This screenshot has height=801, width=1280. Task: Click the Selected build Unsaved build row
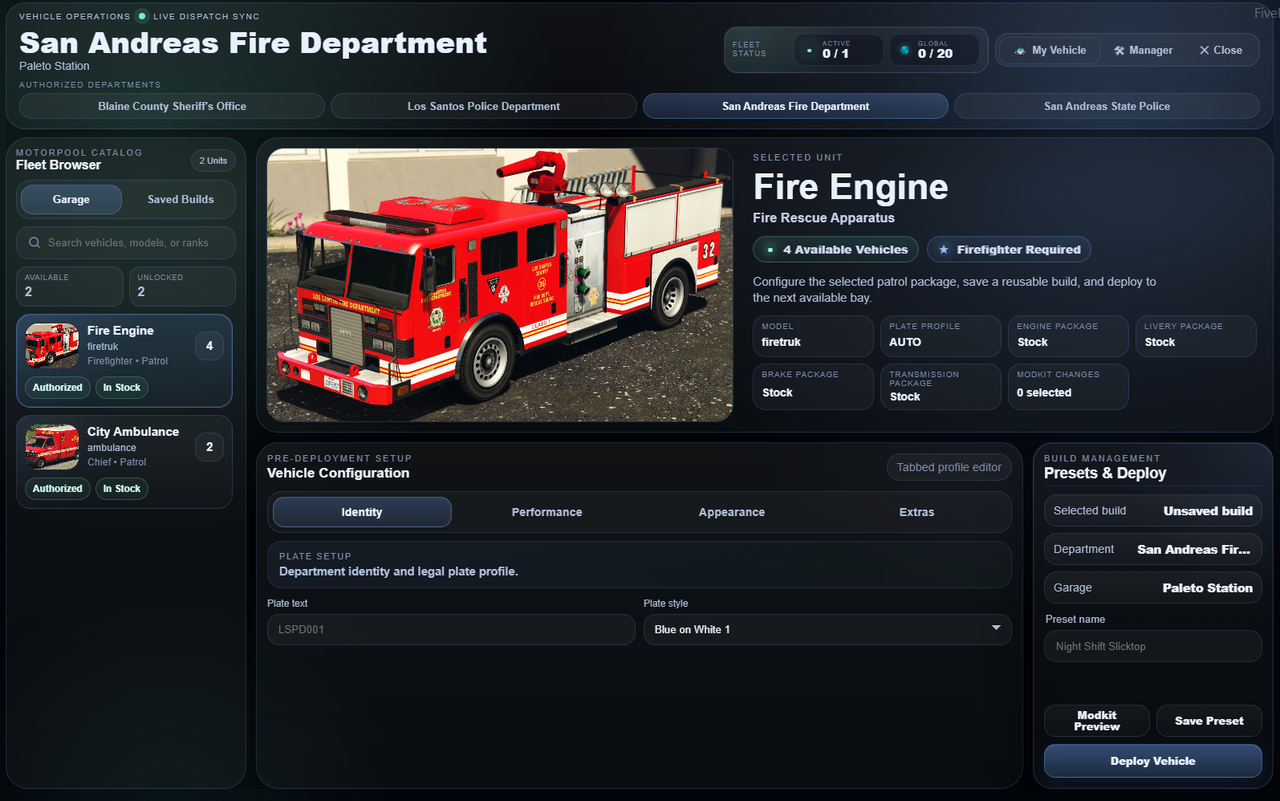(x=1153, y=511)
